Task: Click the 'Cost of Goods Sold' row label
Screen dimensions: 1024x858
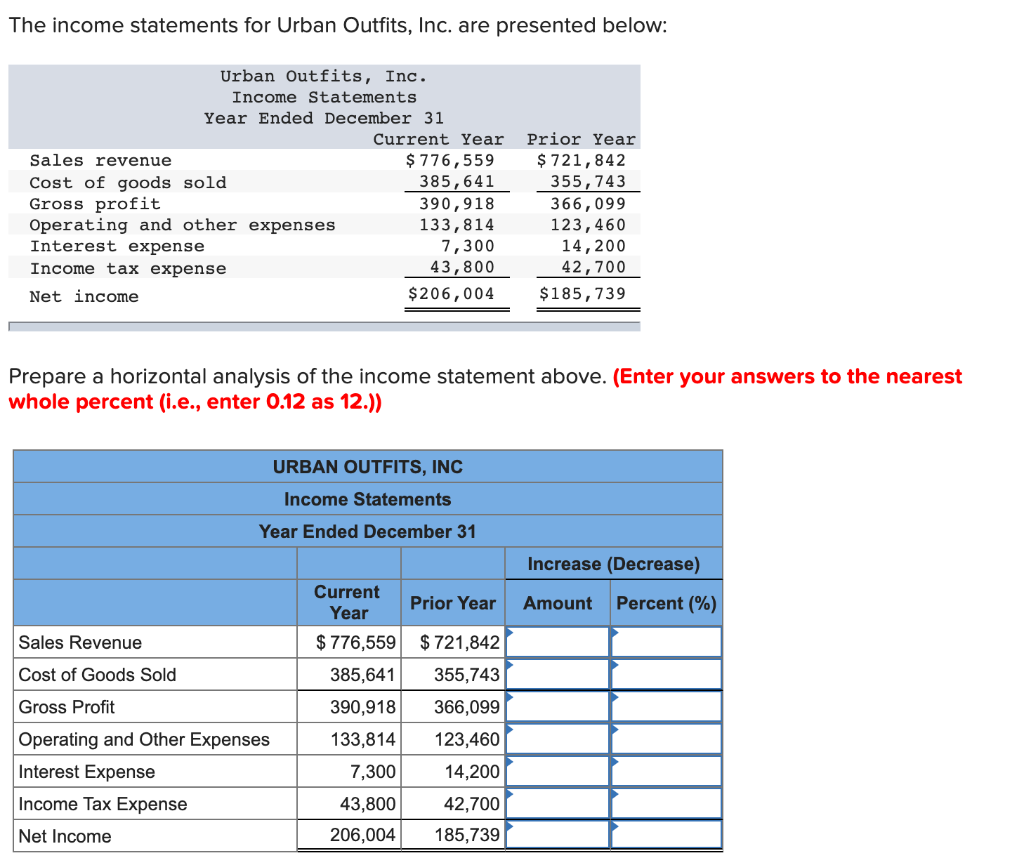Action: (x=97, y=675)
